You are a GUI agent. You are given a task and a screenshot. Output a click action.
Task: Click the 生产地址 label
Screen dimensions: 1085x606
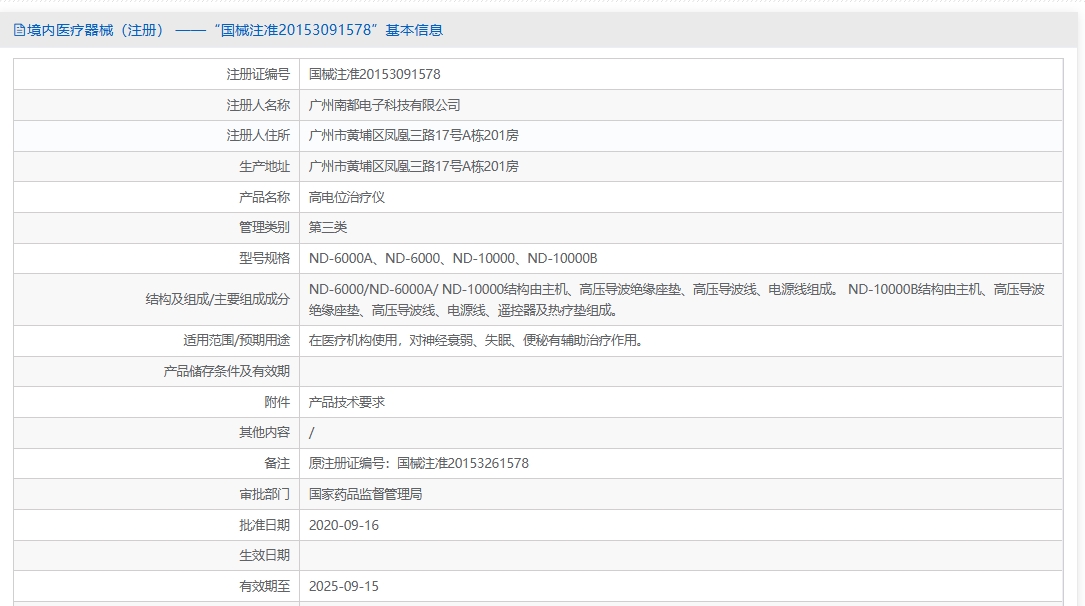coord(264,166)
